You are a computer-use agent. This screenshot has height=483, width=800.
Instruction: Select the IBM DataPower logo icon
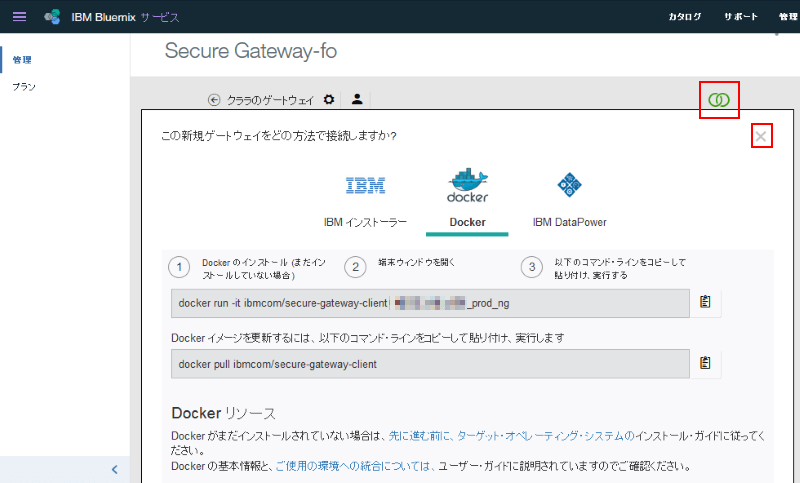coord(570,185)
